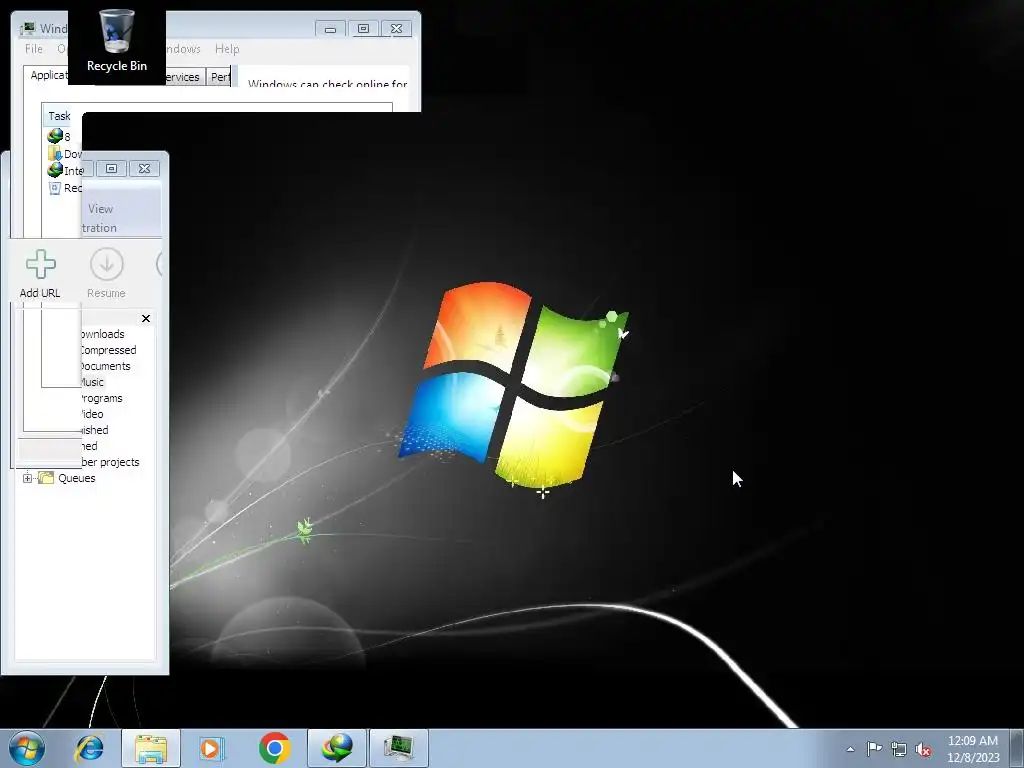1024x768 pixels.
Task: Click the Add URL plus icon
Action: pyautogui.click(x=40, y=264)
